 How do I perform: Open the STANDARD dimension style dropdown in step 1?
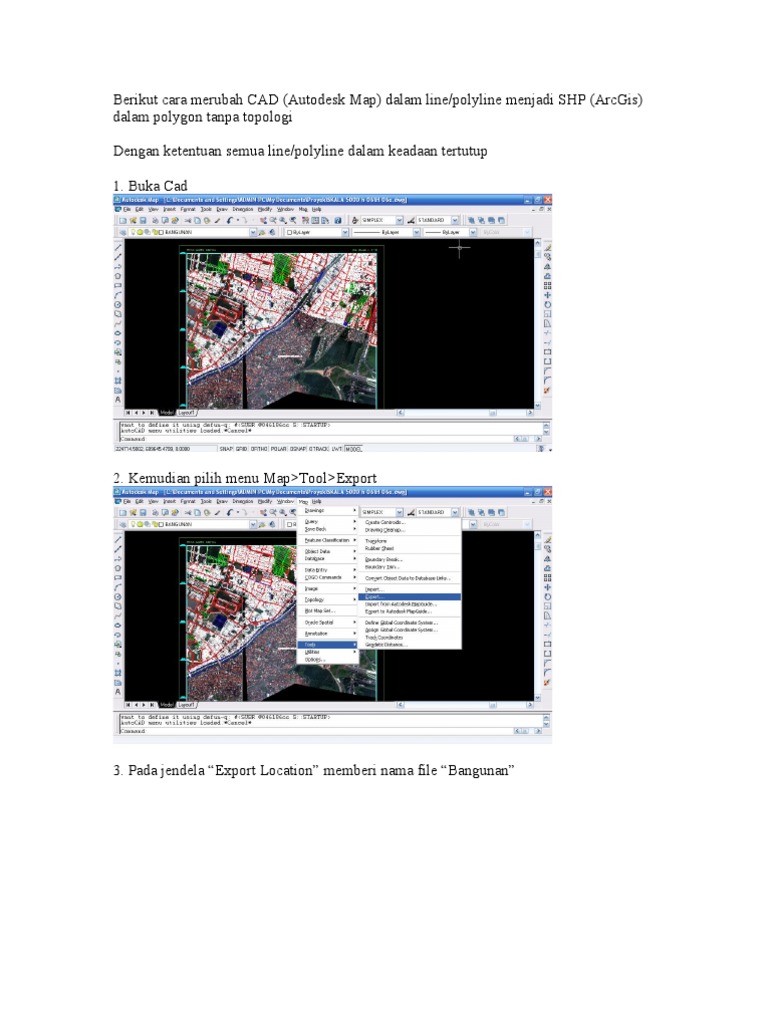[455, 221]
